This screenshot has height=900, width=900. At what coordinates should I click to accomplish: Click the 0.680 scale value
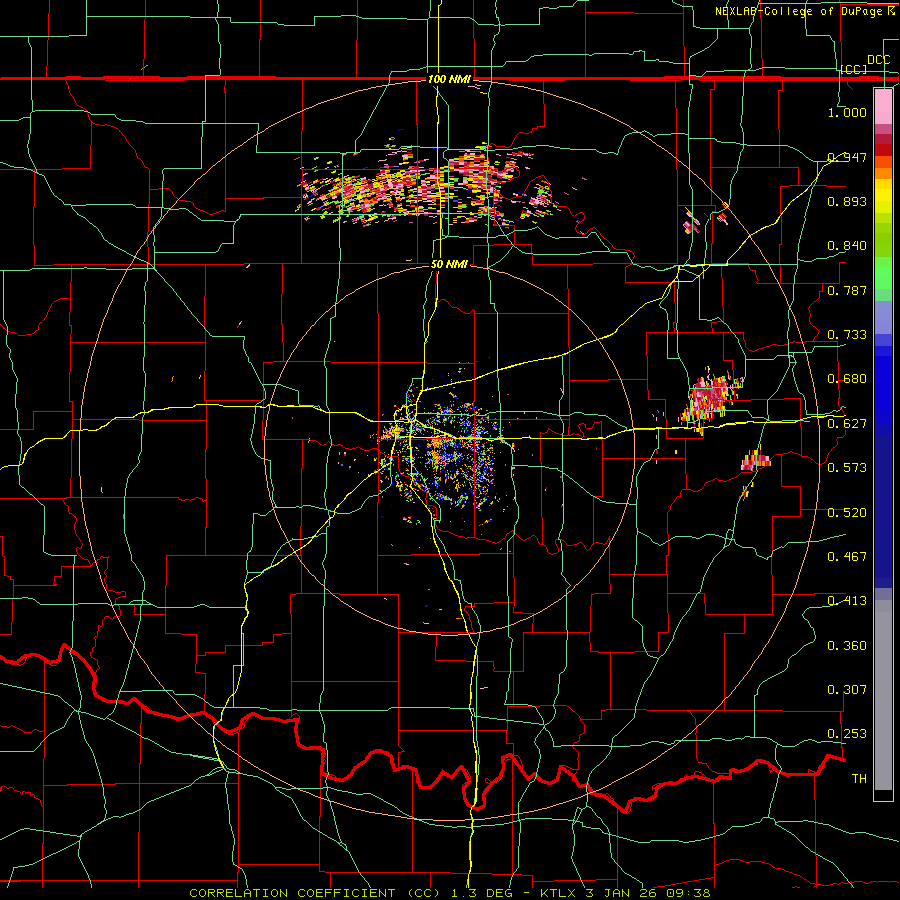pos(847,379)
